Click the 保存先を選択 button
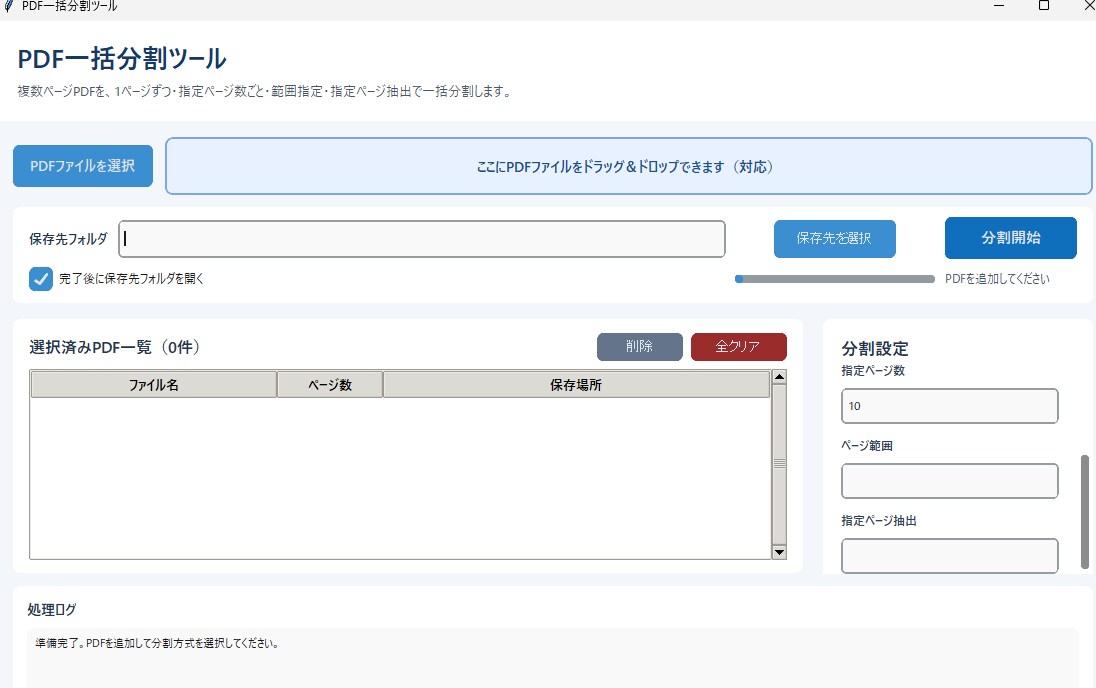Image resolution: width=1096 pixels, height=688 pixels. tap(834, 238)
